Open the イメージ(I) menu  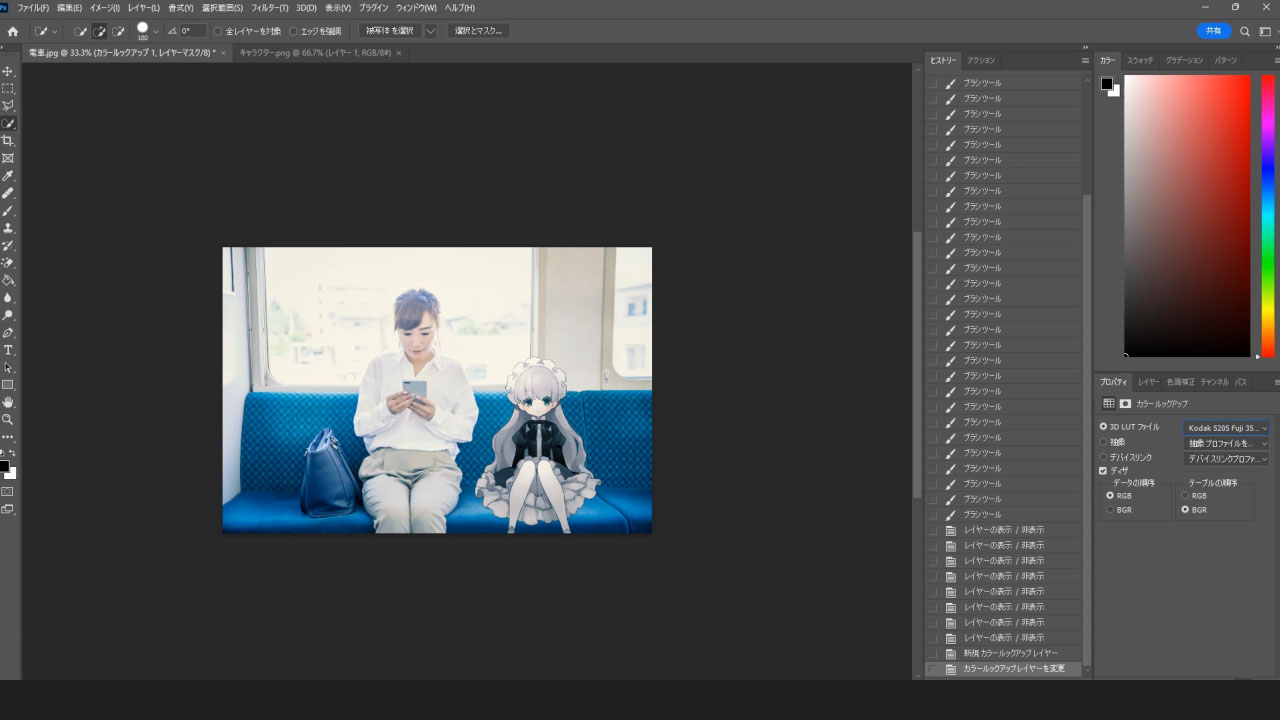[x=105, y=8]
